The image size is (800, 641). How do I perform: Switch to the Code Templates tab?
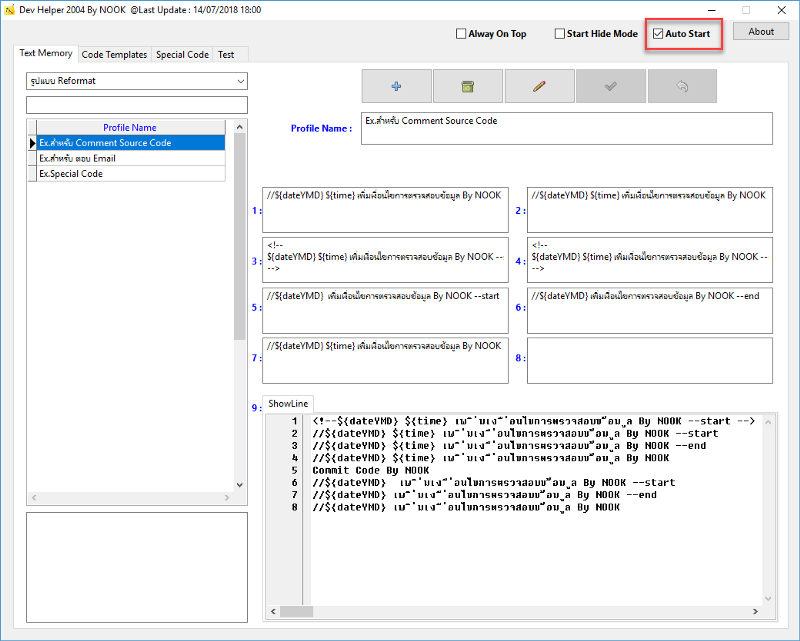114,55
